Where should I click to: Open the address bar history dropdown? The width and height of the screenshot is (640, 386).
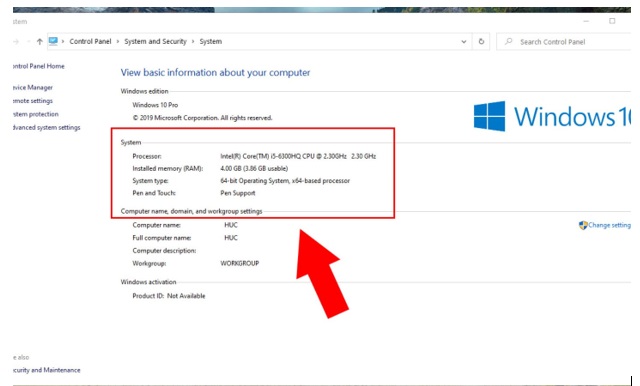click(x=464, y=42)
